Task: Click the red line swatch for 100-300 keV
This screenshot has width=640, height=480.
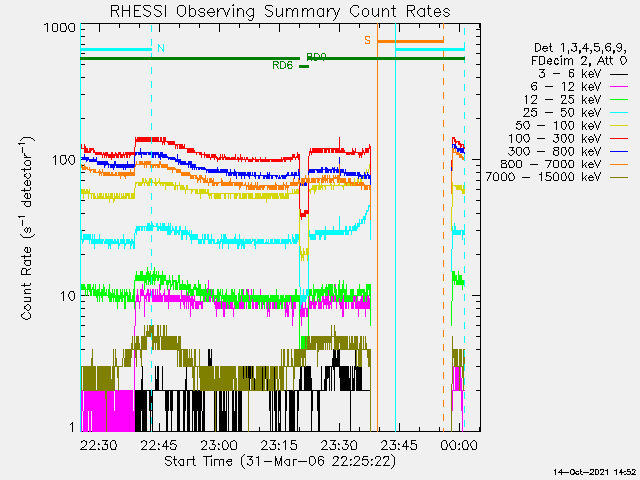Action: pos(619,139)
